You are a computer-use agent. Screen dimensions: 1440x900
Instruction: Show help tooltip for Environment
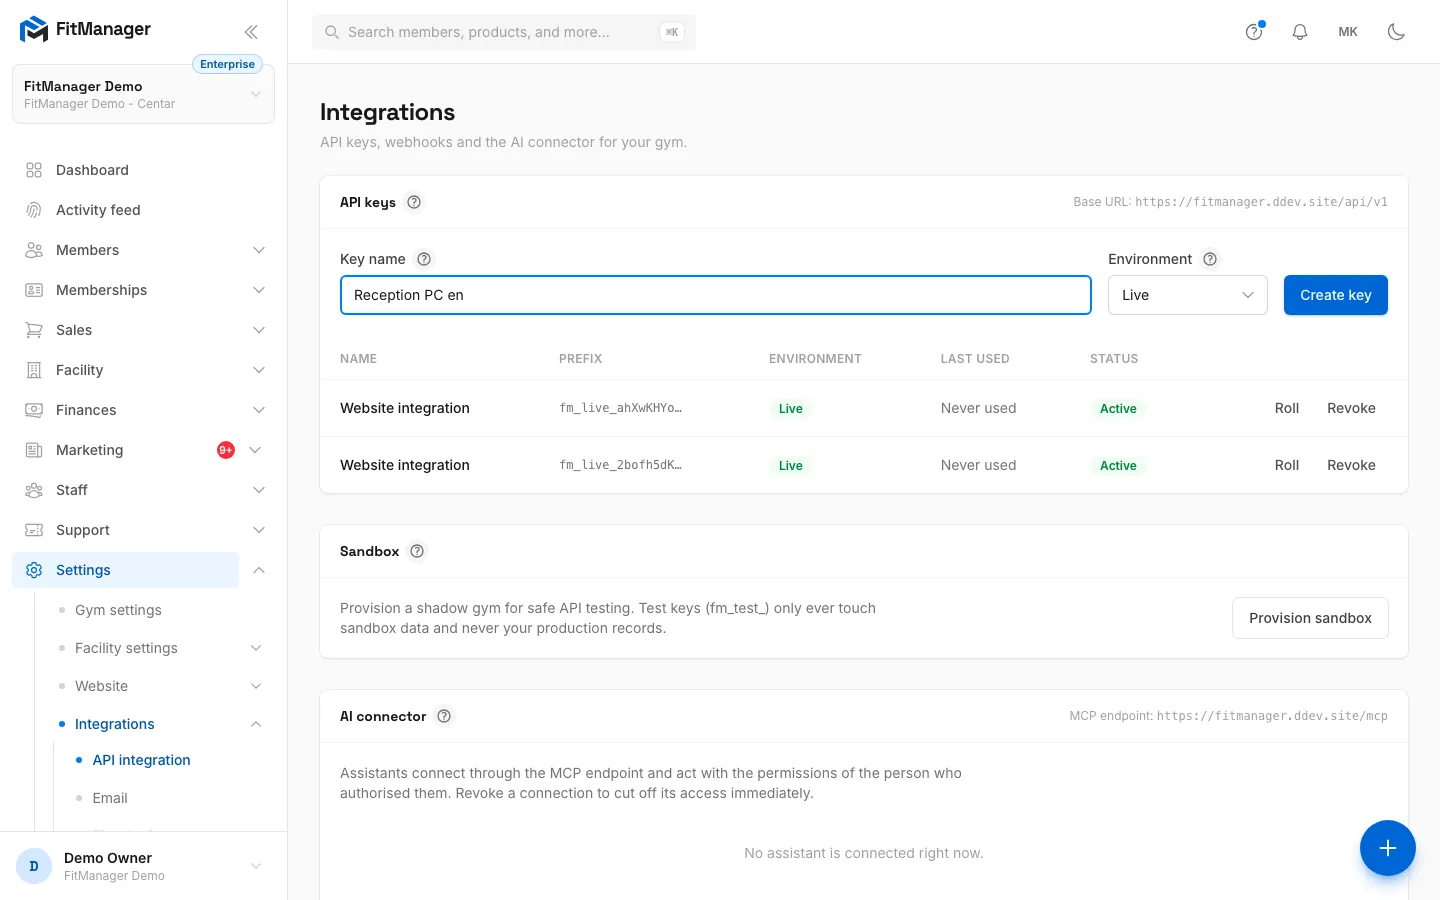[x=1210, y=259]
